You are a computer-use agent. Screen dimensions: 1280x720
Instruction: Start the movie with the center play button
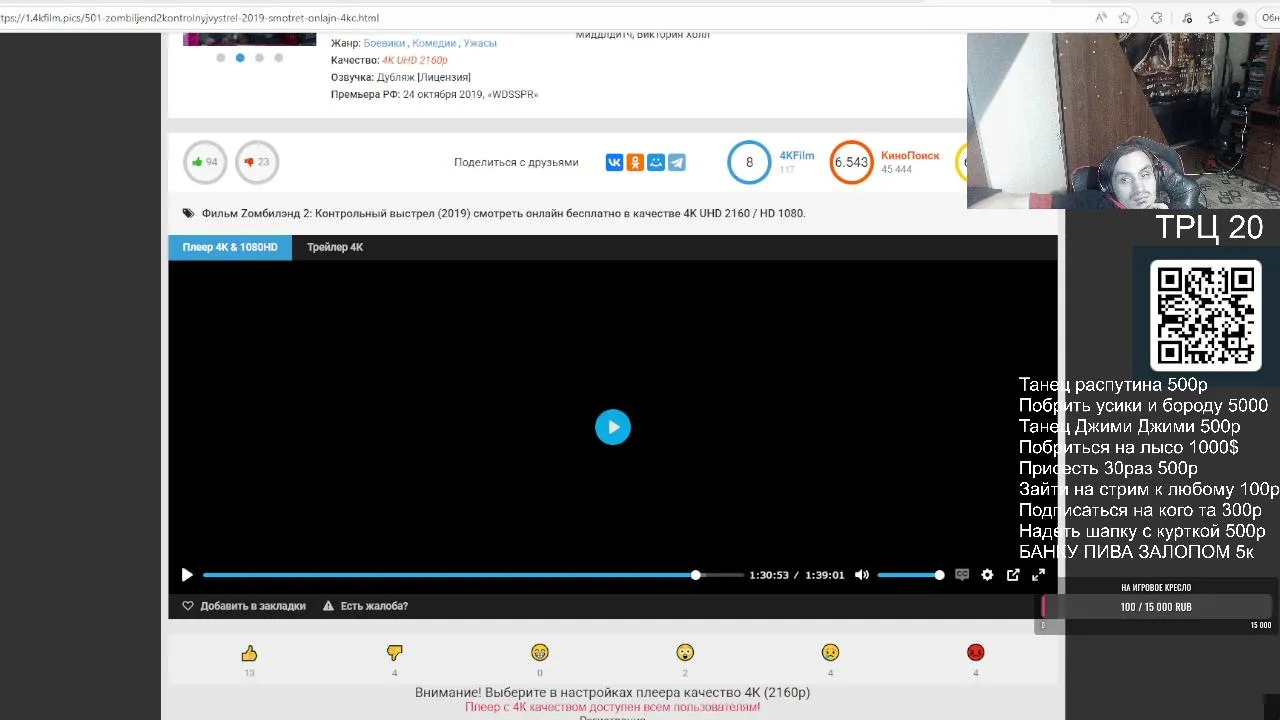(x=613, y=427)
